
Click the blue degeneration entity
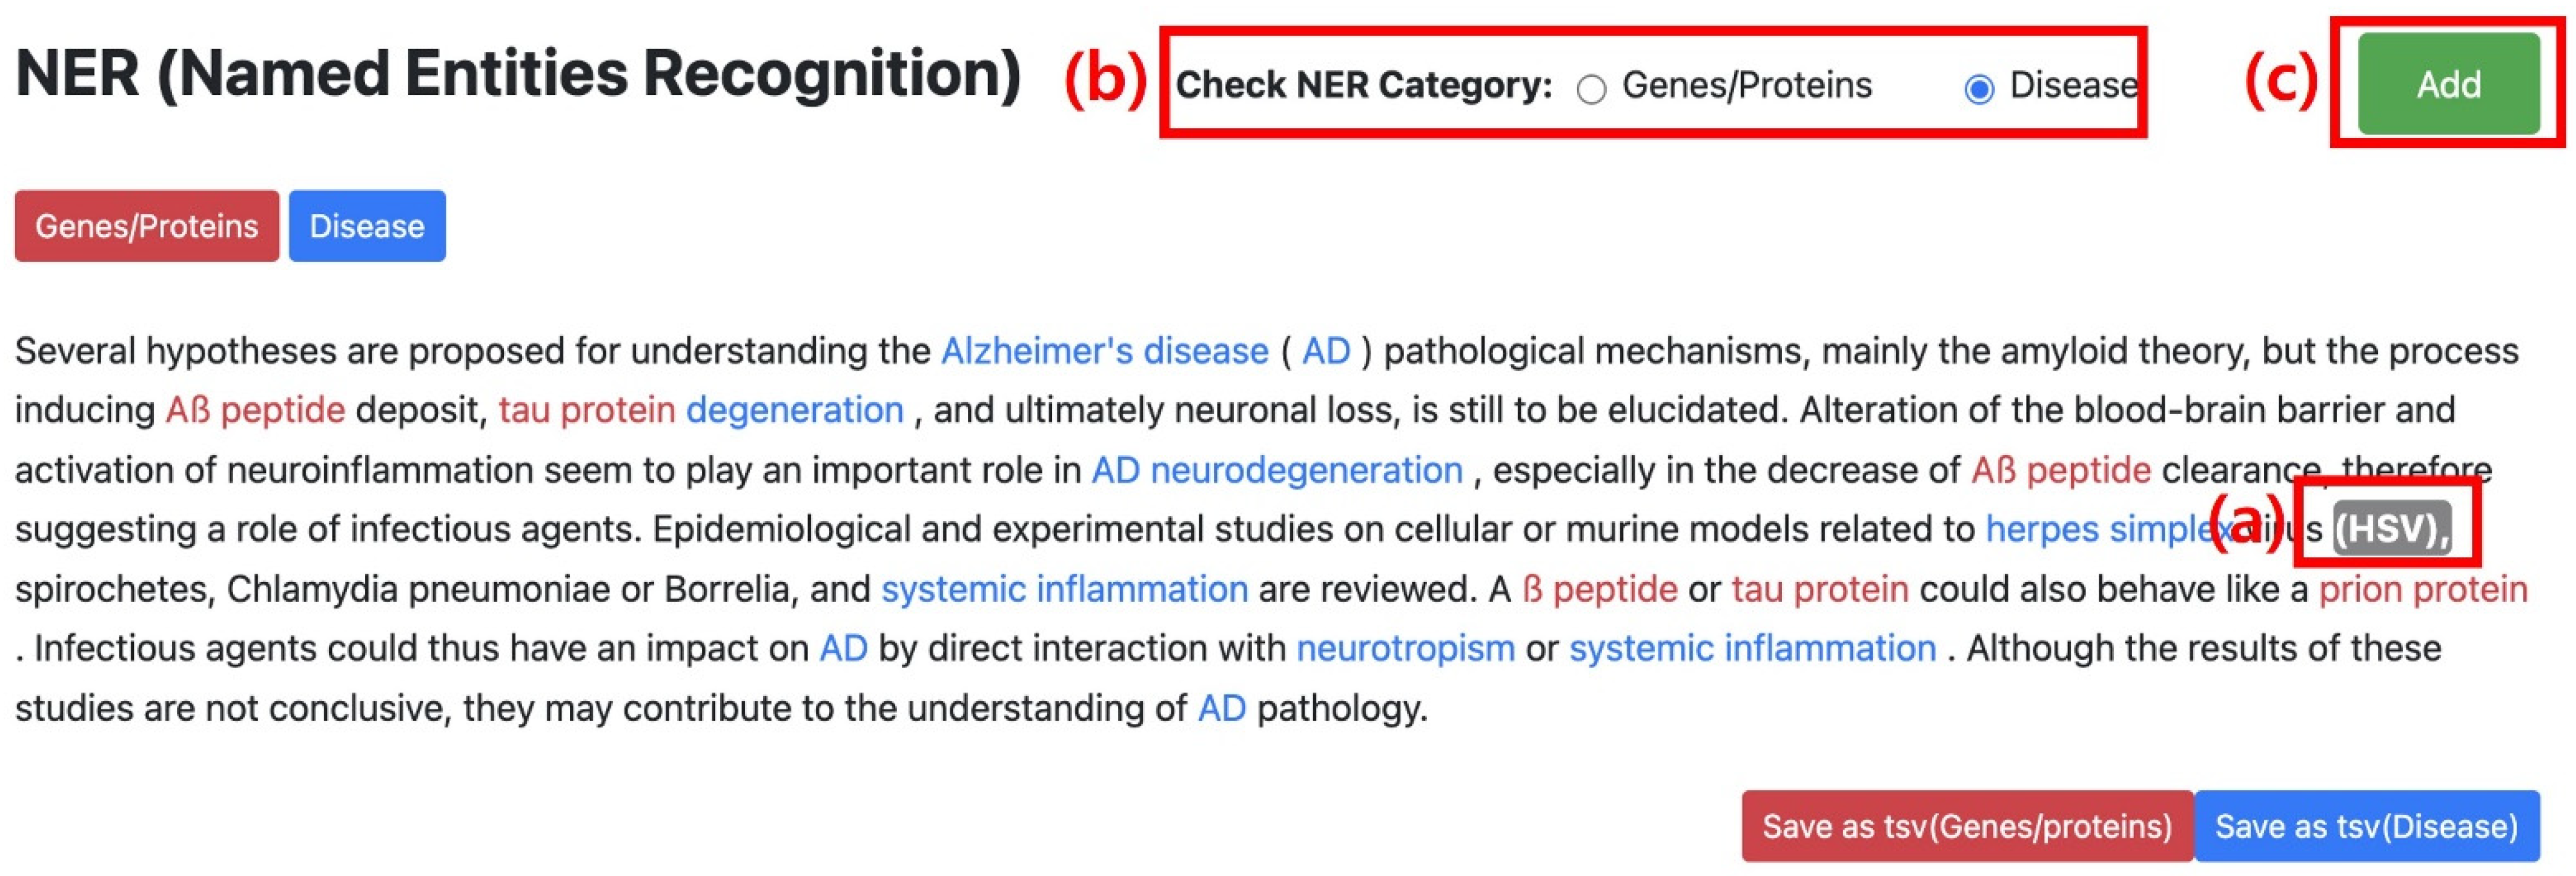pyautogui.click(x=794, y=410)
